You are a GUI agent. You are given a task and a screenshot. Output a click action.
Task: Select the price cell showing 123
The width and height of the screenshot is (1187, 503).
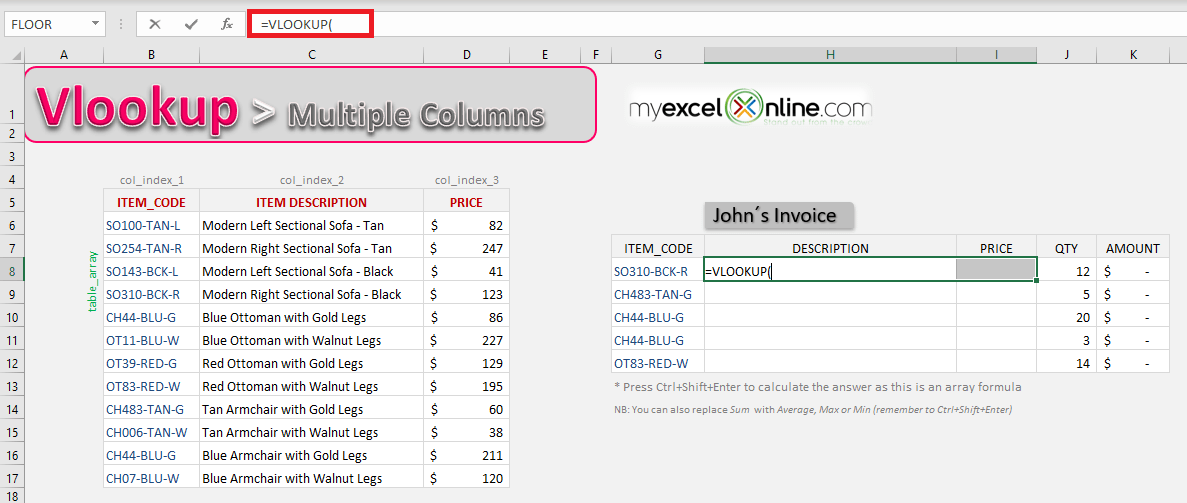tap(466, 294)
